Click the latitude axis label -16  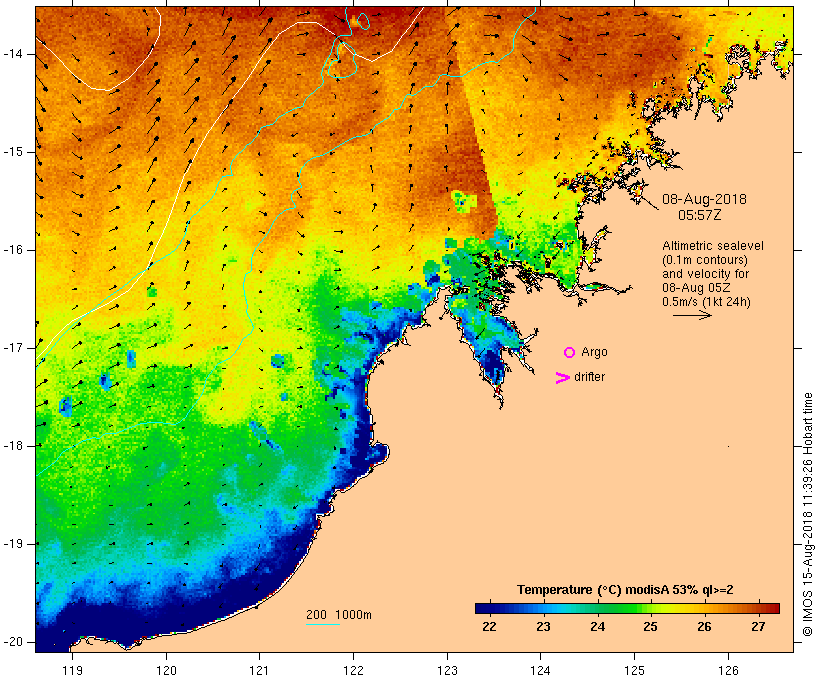[x=13, y=250]
